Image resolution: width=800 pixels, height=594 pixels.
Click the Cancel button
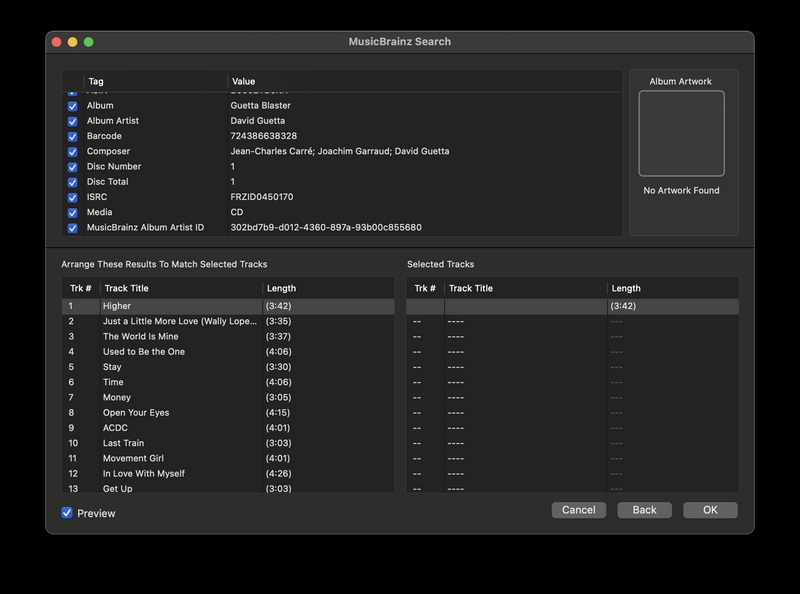pyautogui.click(x=579, y=510)
